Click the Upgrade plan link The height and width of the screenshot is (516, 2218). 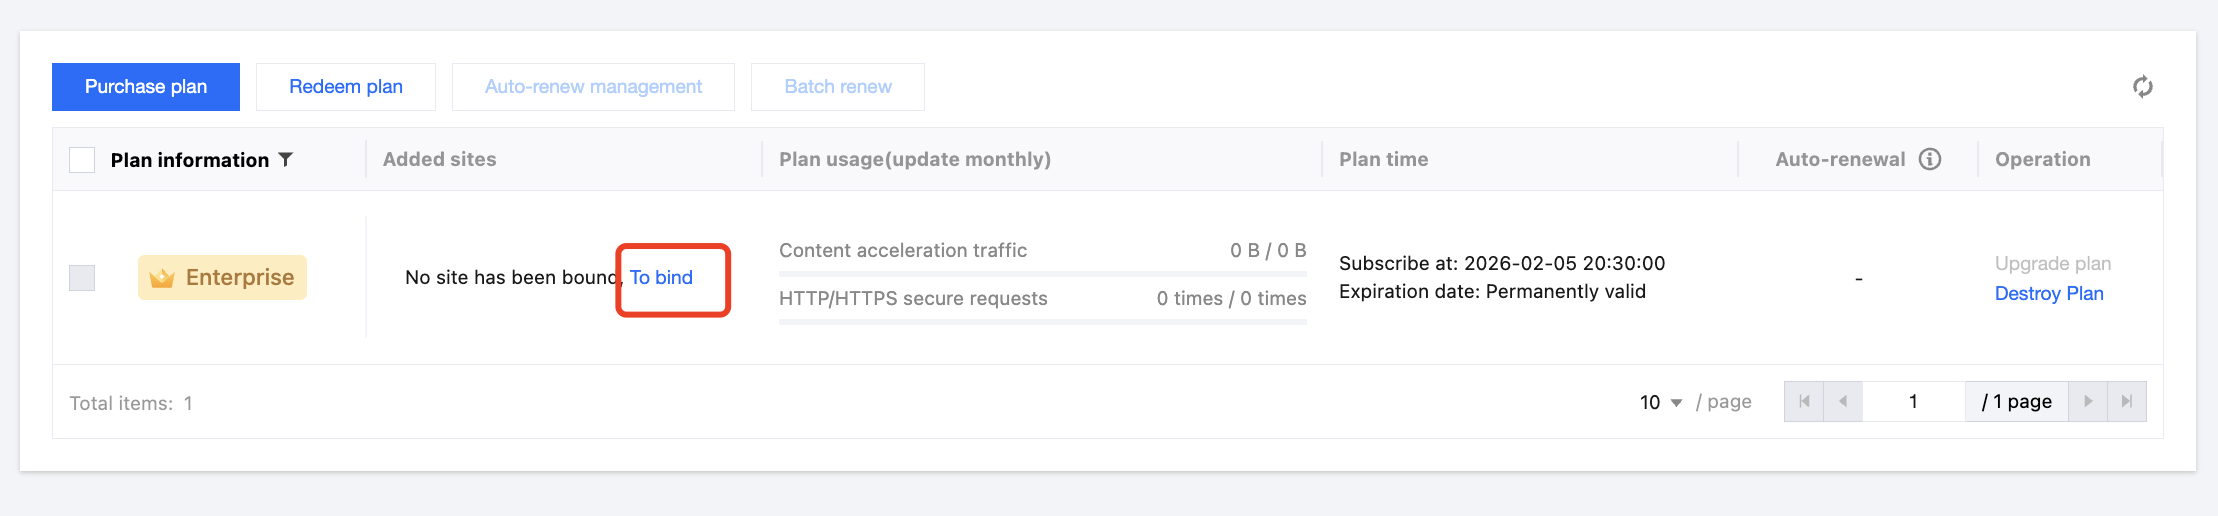(2052, 263)
